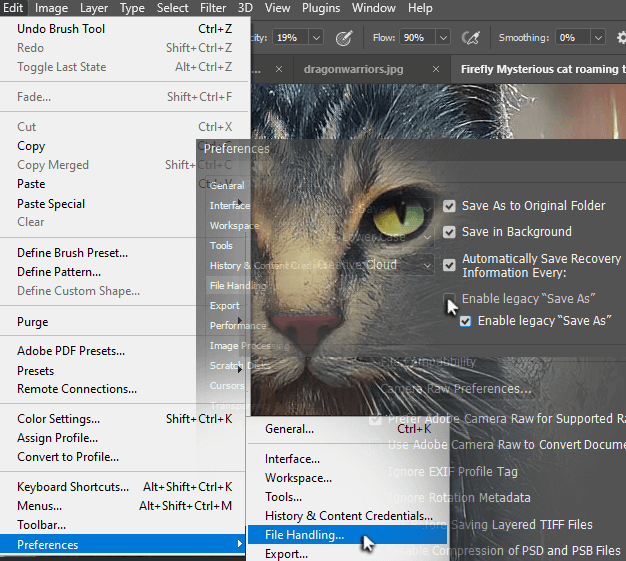Check the unchecked Enable legacy Save As box
The image size is (626, 561).
click(x=449, y=298)
